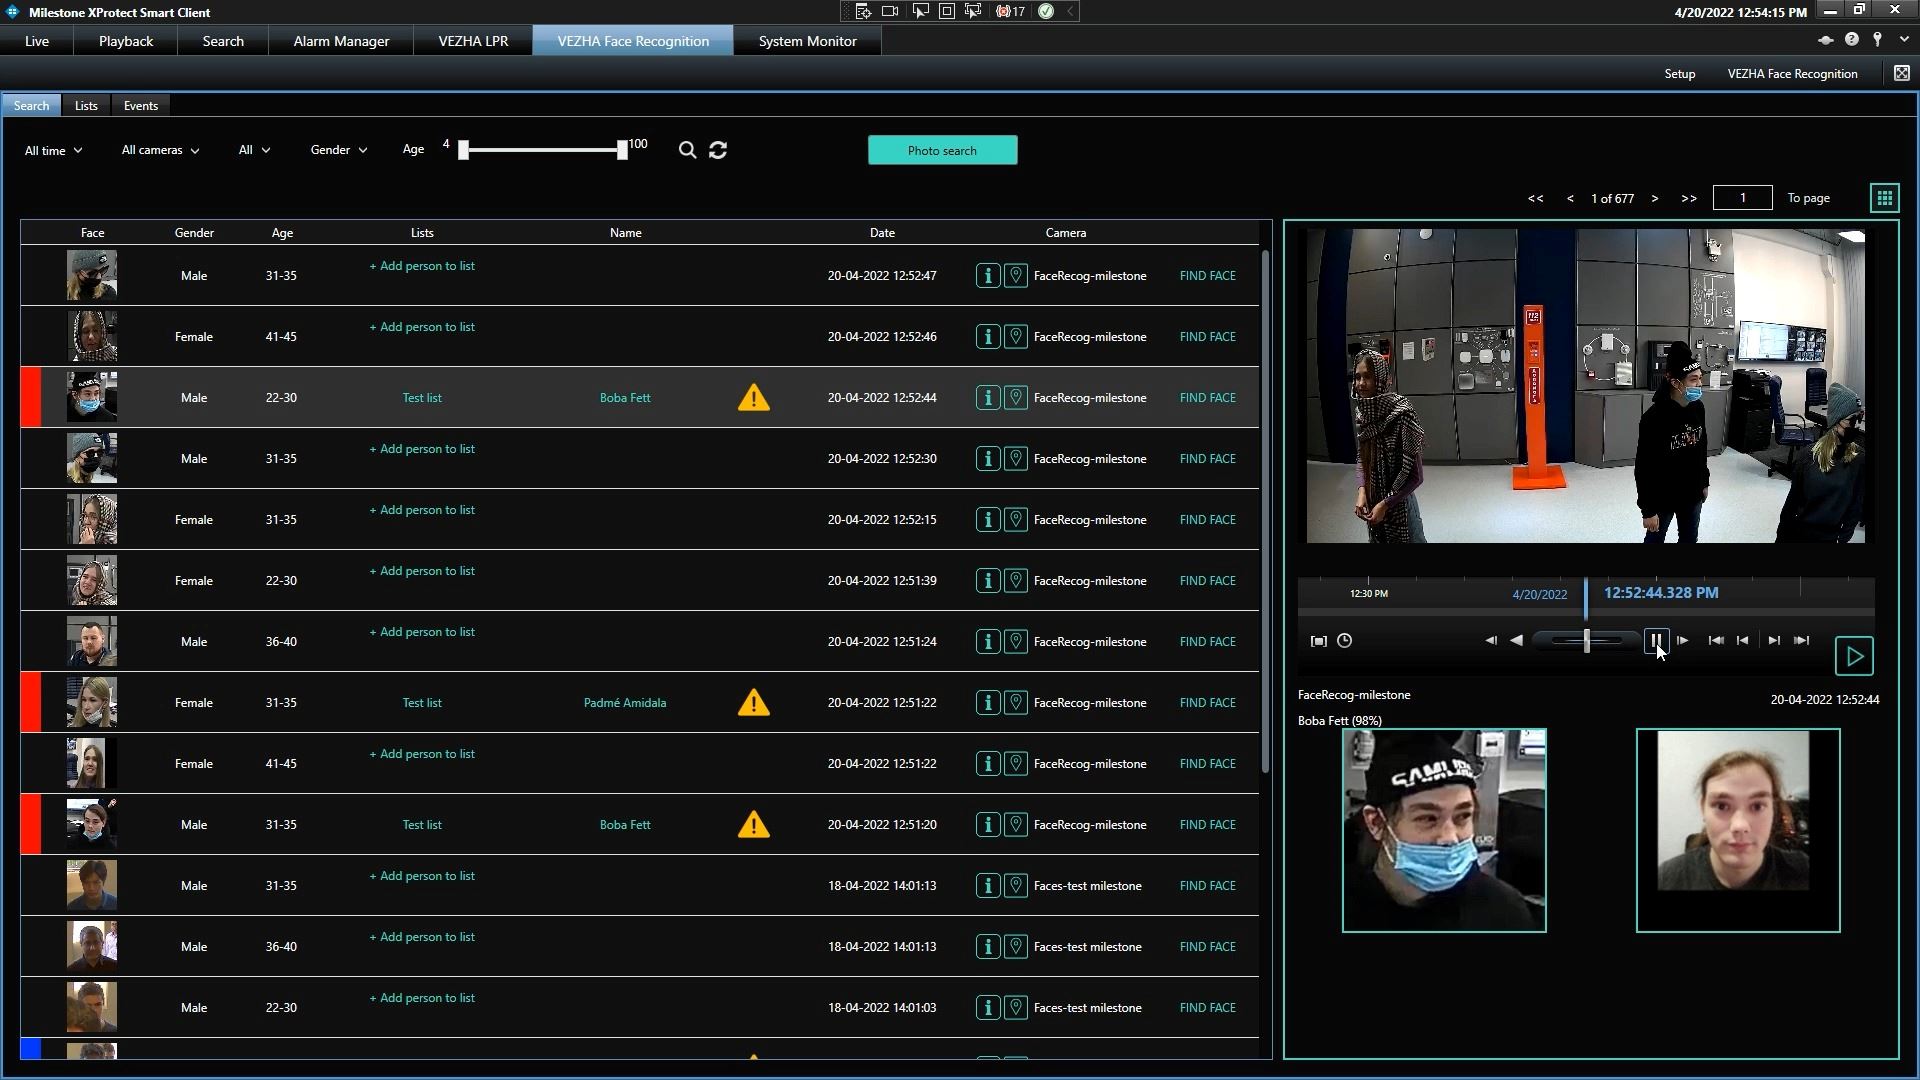Click the camera/snapshot icon in playback

[1319, 641]
